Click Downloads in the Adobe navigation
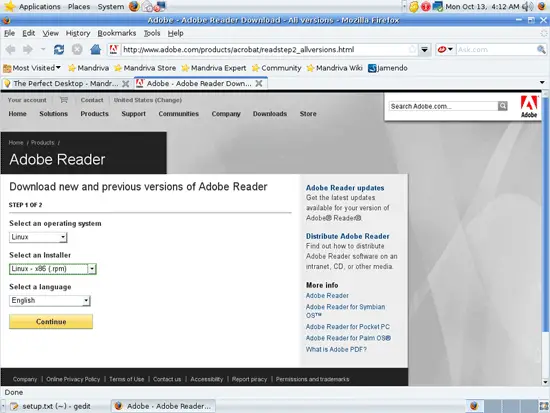The height and width of the screenshot is (413, 550). [270, 114]
